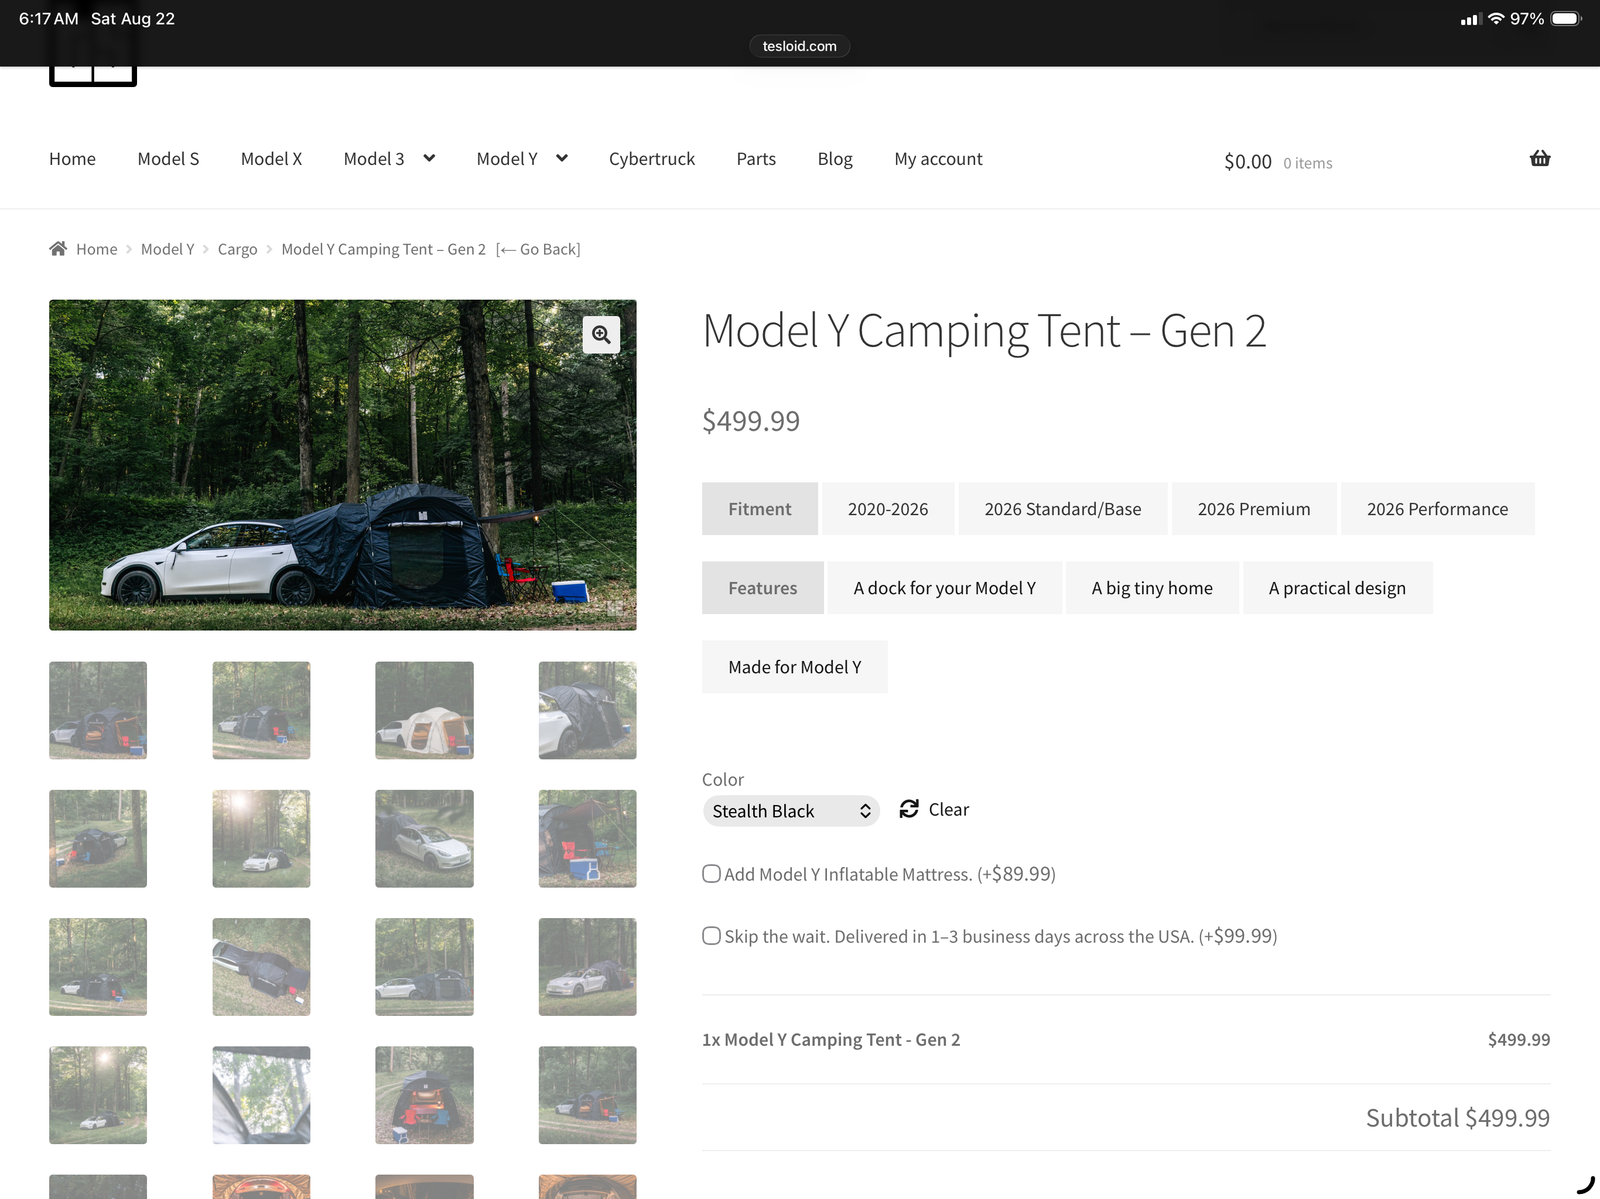
Task: Select the beige tent thumbnail
Action: 424,710
